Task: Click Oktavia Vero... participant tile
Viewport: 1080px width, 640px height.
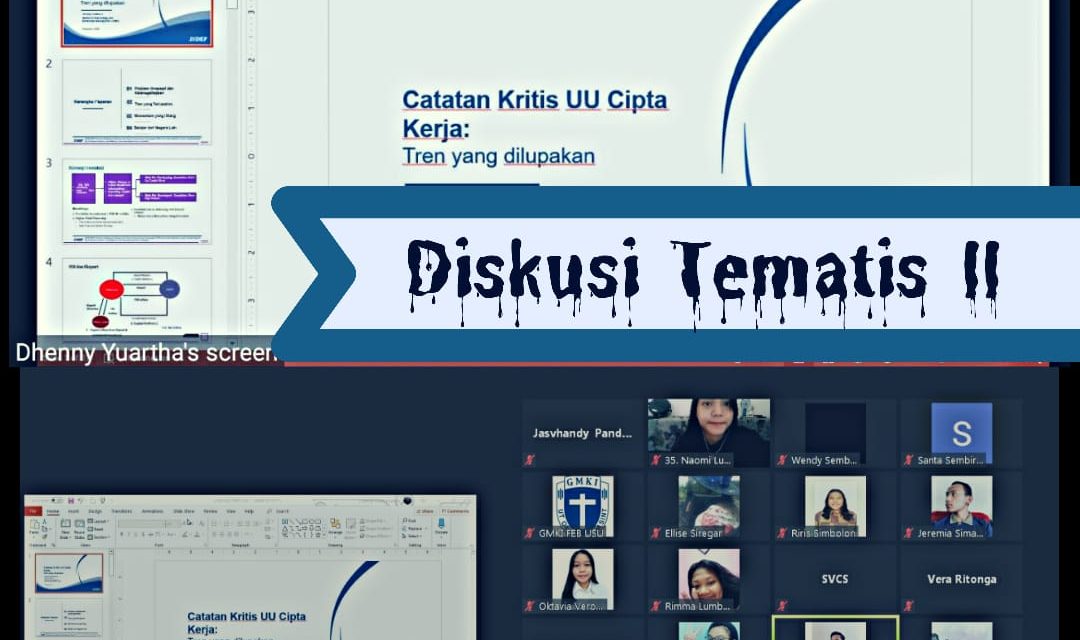Action: [x=583, y=579]
